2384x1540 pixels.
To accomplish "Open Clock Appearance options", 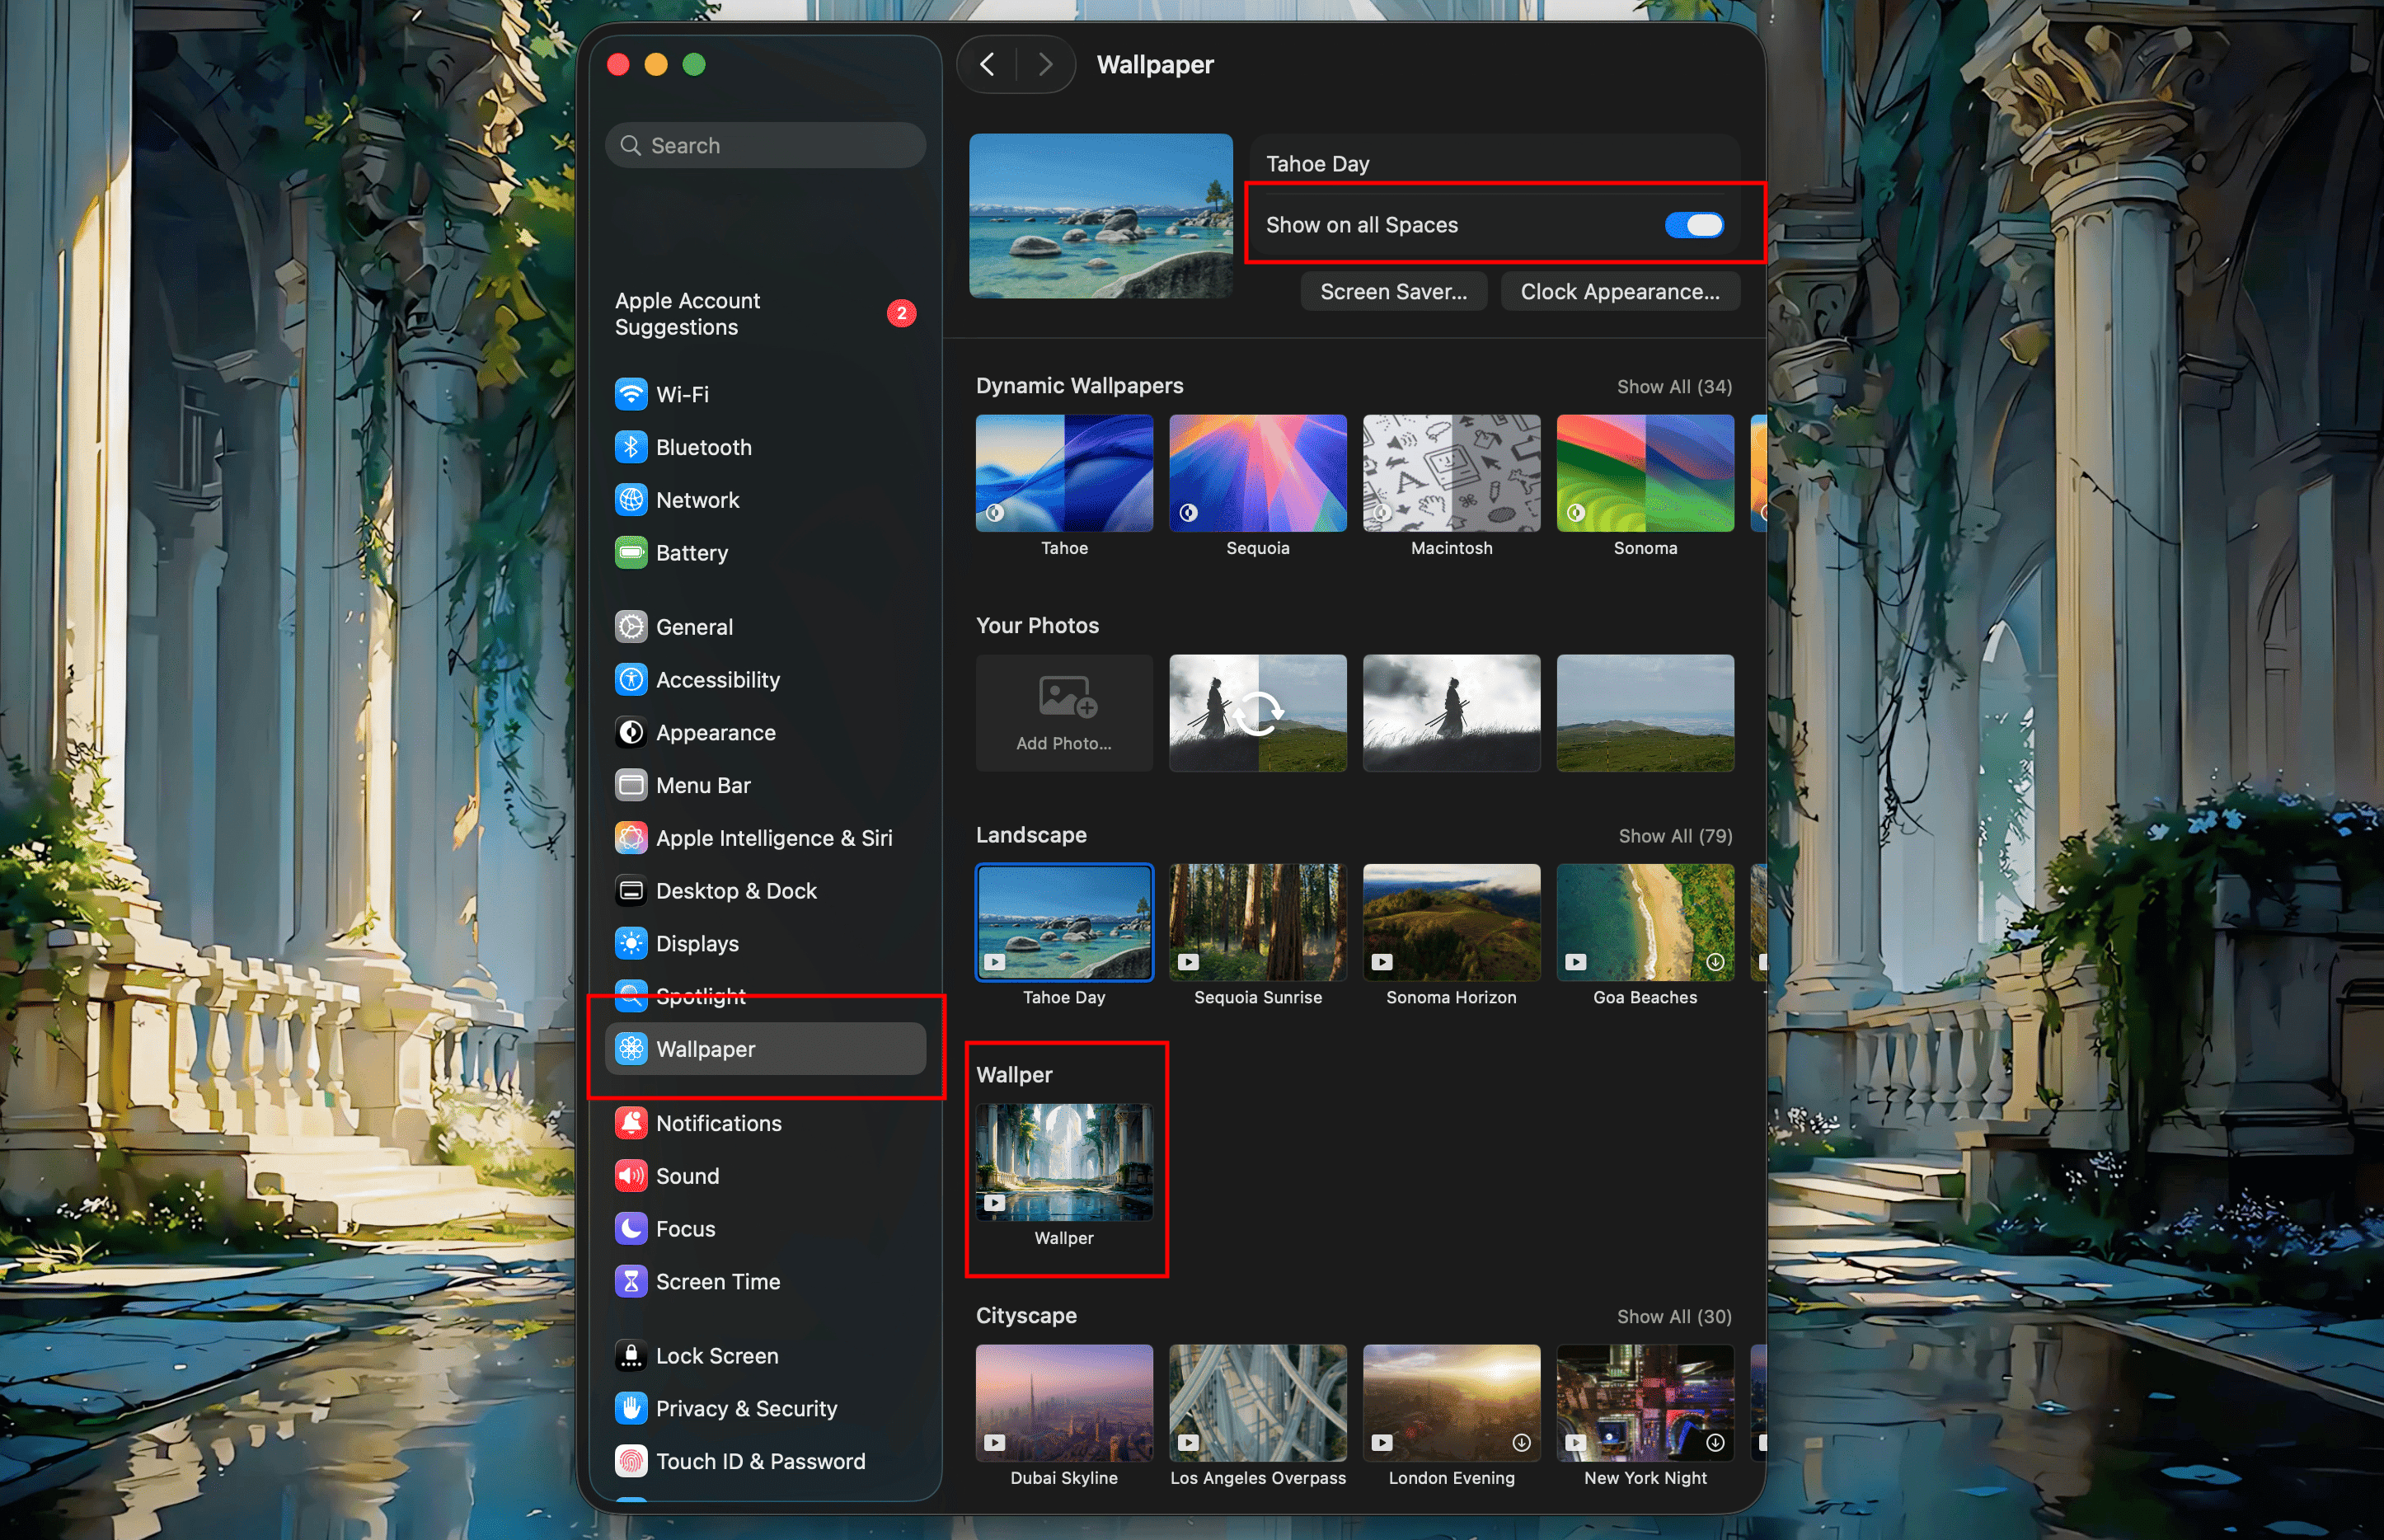I will tap(1620, 291).
